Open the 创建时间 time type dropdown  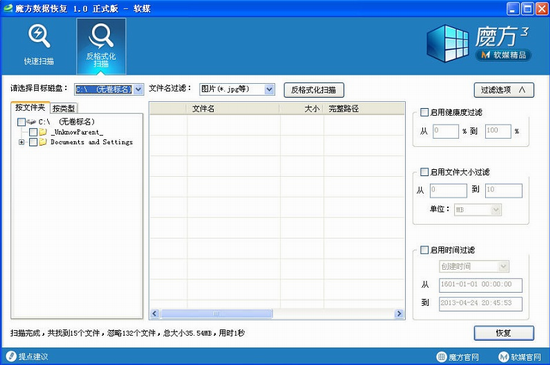[504, 266]
